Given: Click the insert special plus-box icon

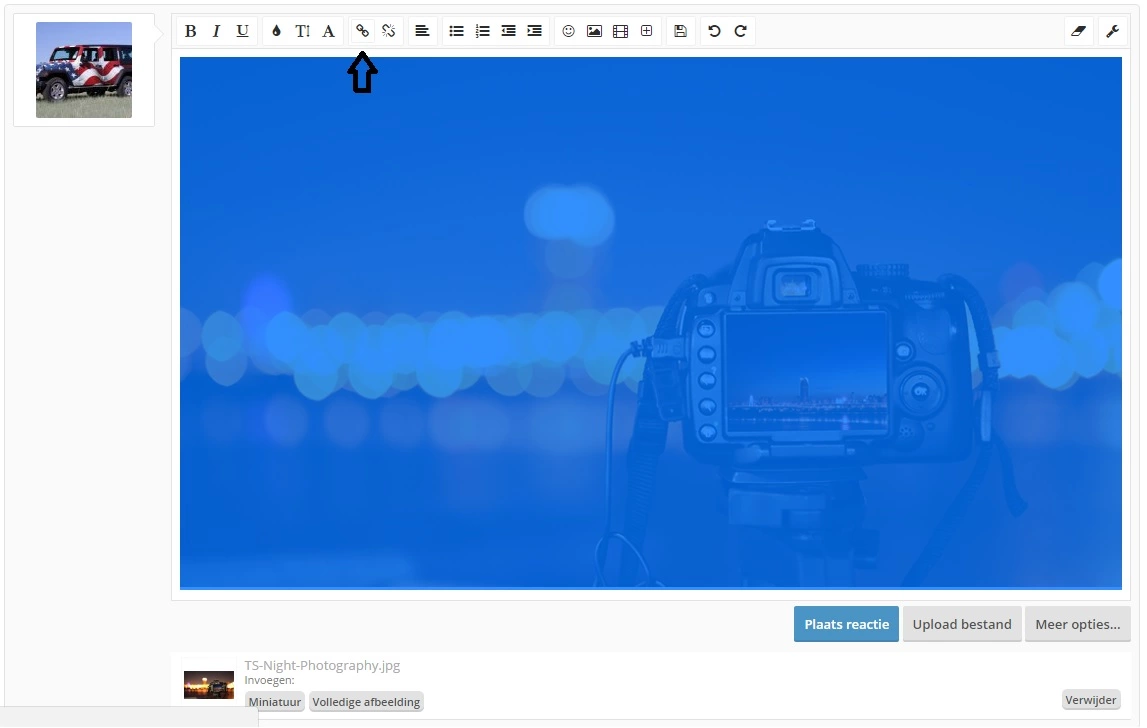Looking at the screenshot, I should [647, 31].
